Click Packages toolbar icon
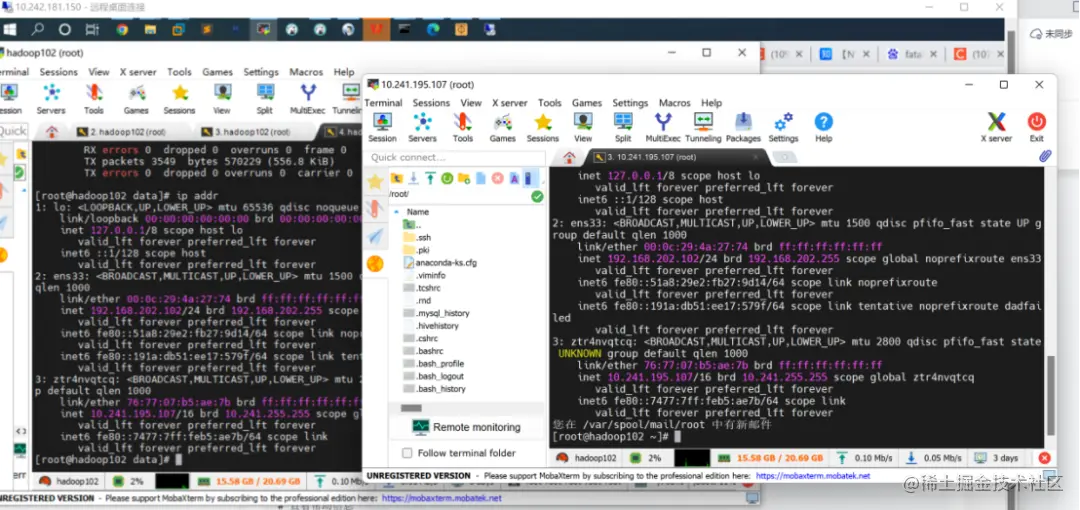The image size is (1080, 510). click(743, 127)
